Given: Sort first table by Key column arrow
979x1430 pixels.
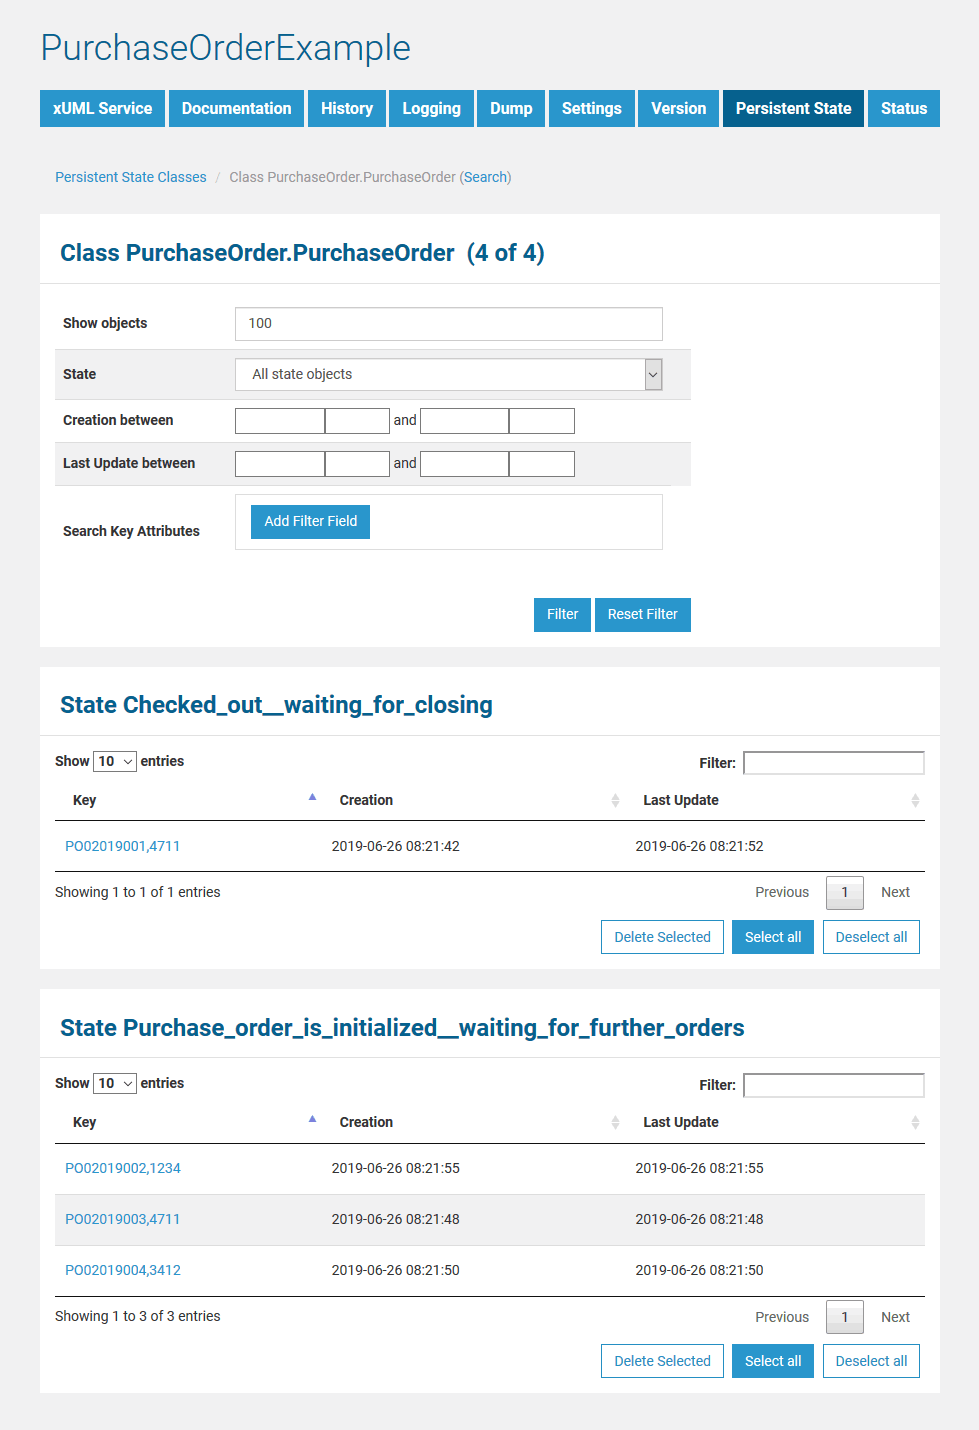Looking at the screenshot, I should [x=312, y=798].
